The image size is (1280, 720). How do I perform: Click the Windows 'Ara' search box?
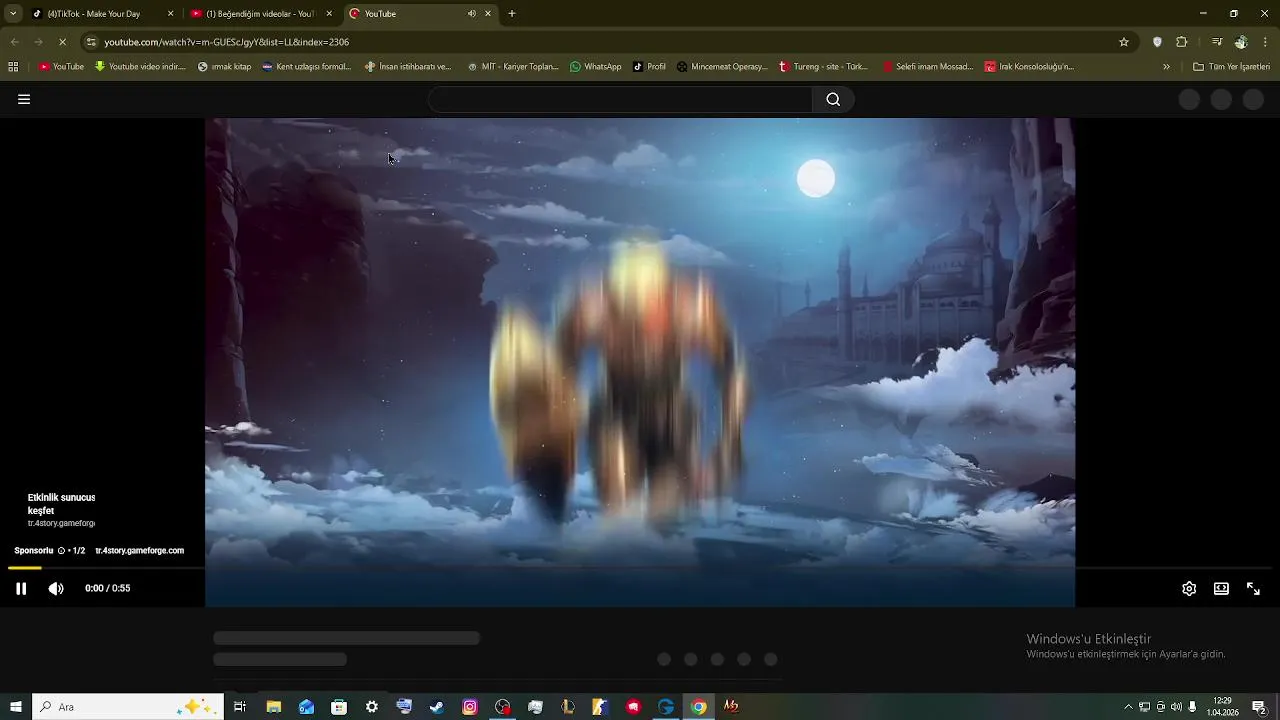click(127, 707)
